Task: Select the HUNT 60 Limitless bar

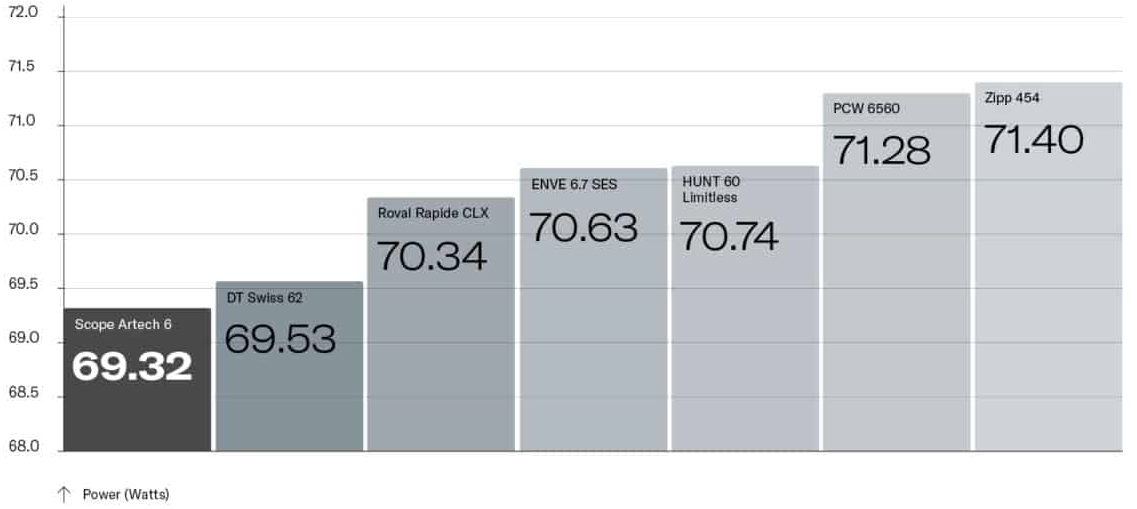Action: pos(745,308)
